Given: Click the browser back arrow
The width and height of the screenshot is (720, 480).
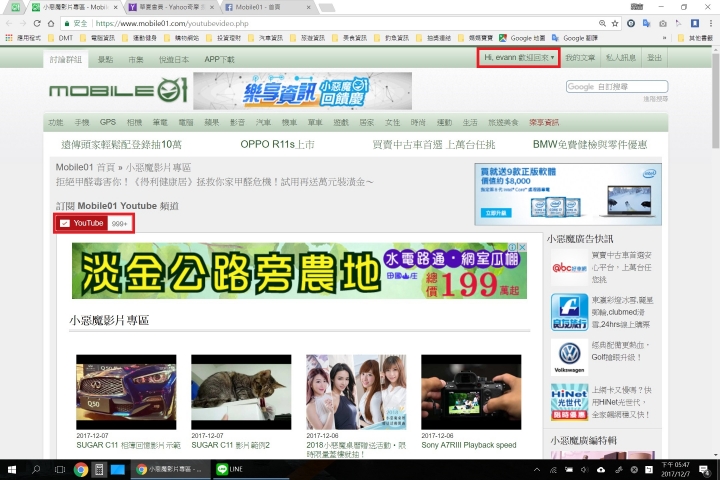Looking at the screenshot, I should (9, 23).
